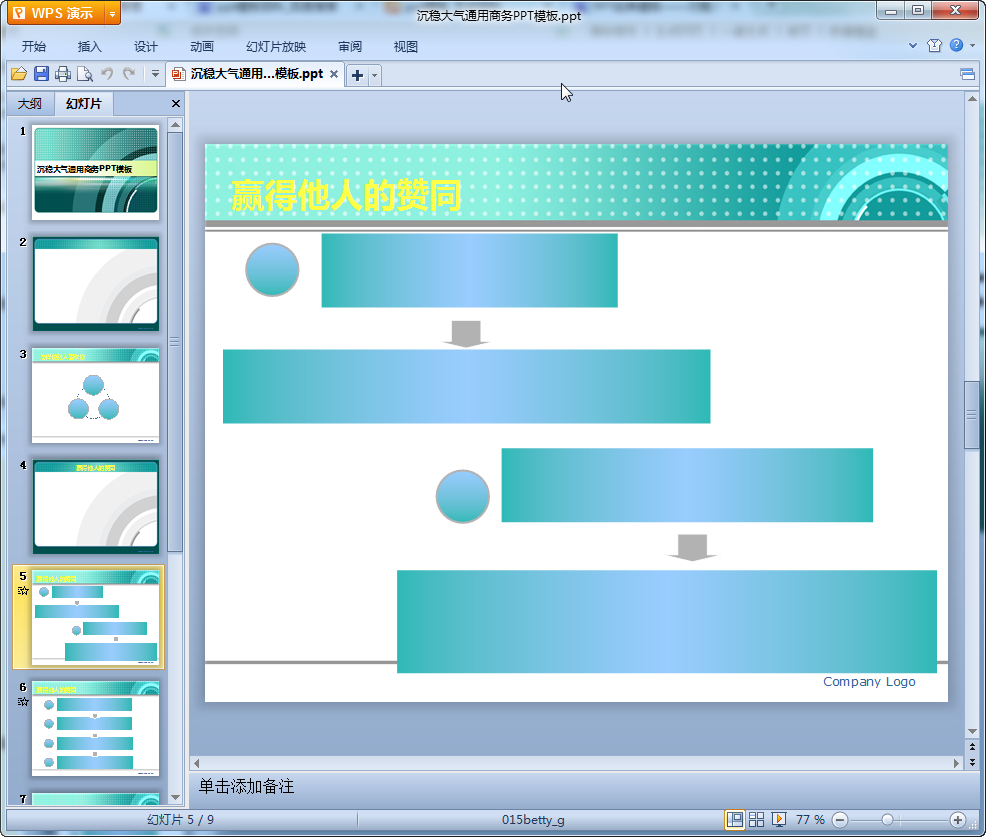Select the bottom largest gradient rectangle
986x837 pixels.
667,621
